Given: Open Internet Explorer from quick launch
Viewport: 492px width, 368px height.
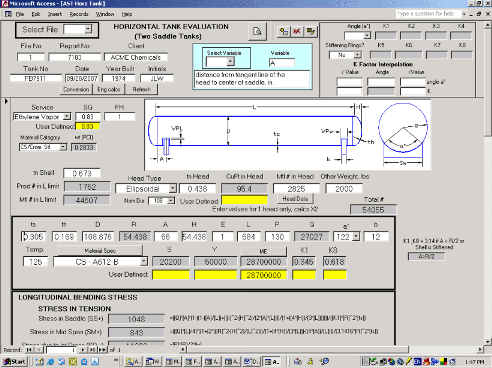Looking at the screenshot, I should (50, 362).
